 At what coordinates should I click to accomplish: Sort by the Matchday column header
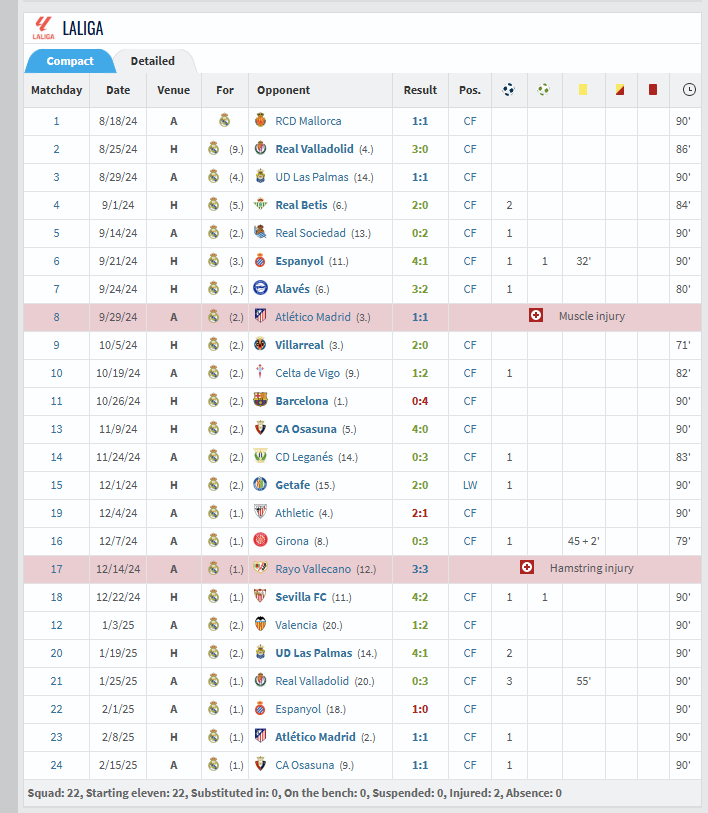pyautogui.click(x=57, y=90)
